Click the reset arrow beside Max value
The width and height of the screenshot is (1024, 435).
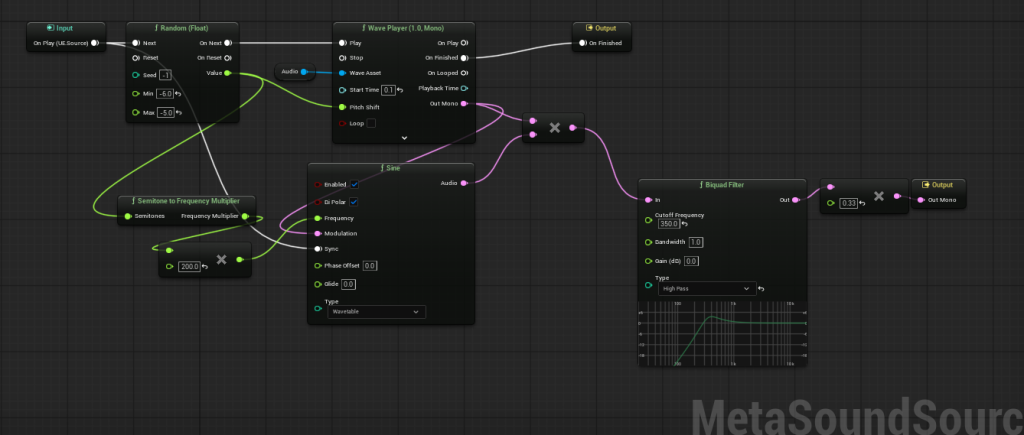(x=177, y=113)
